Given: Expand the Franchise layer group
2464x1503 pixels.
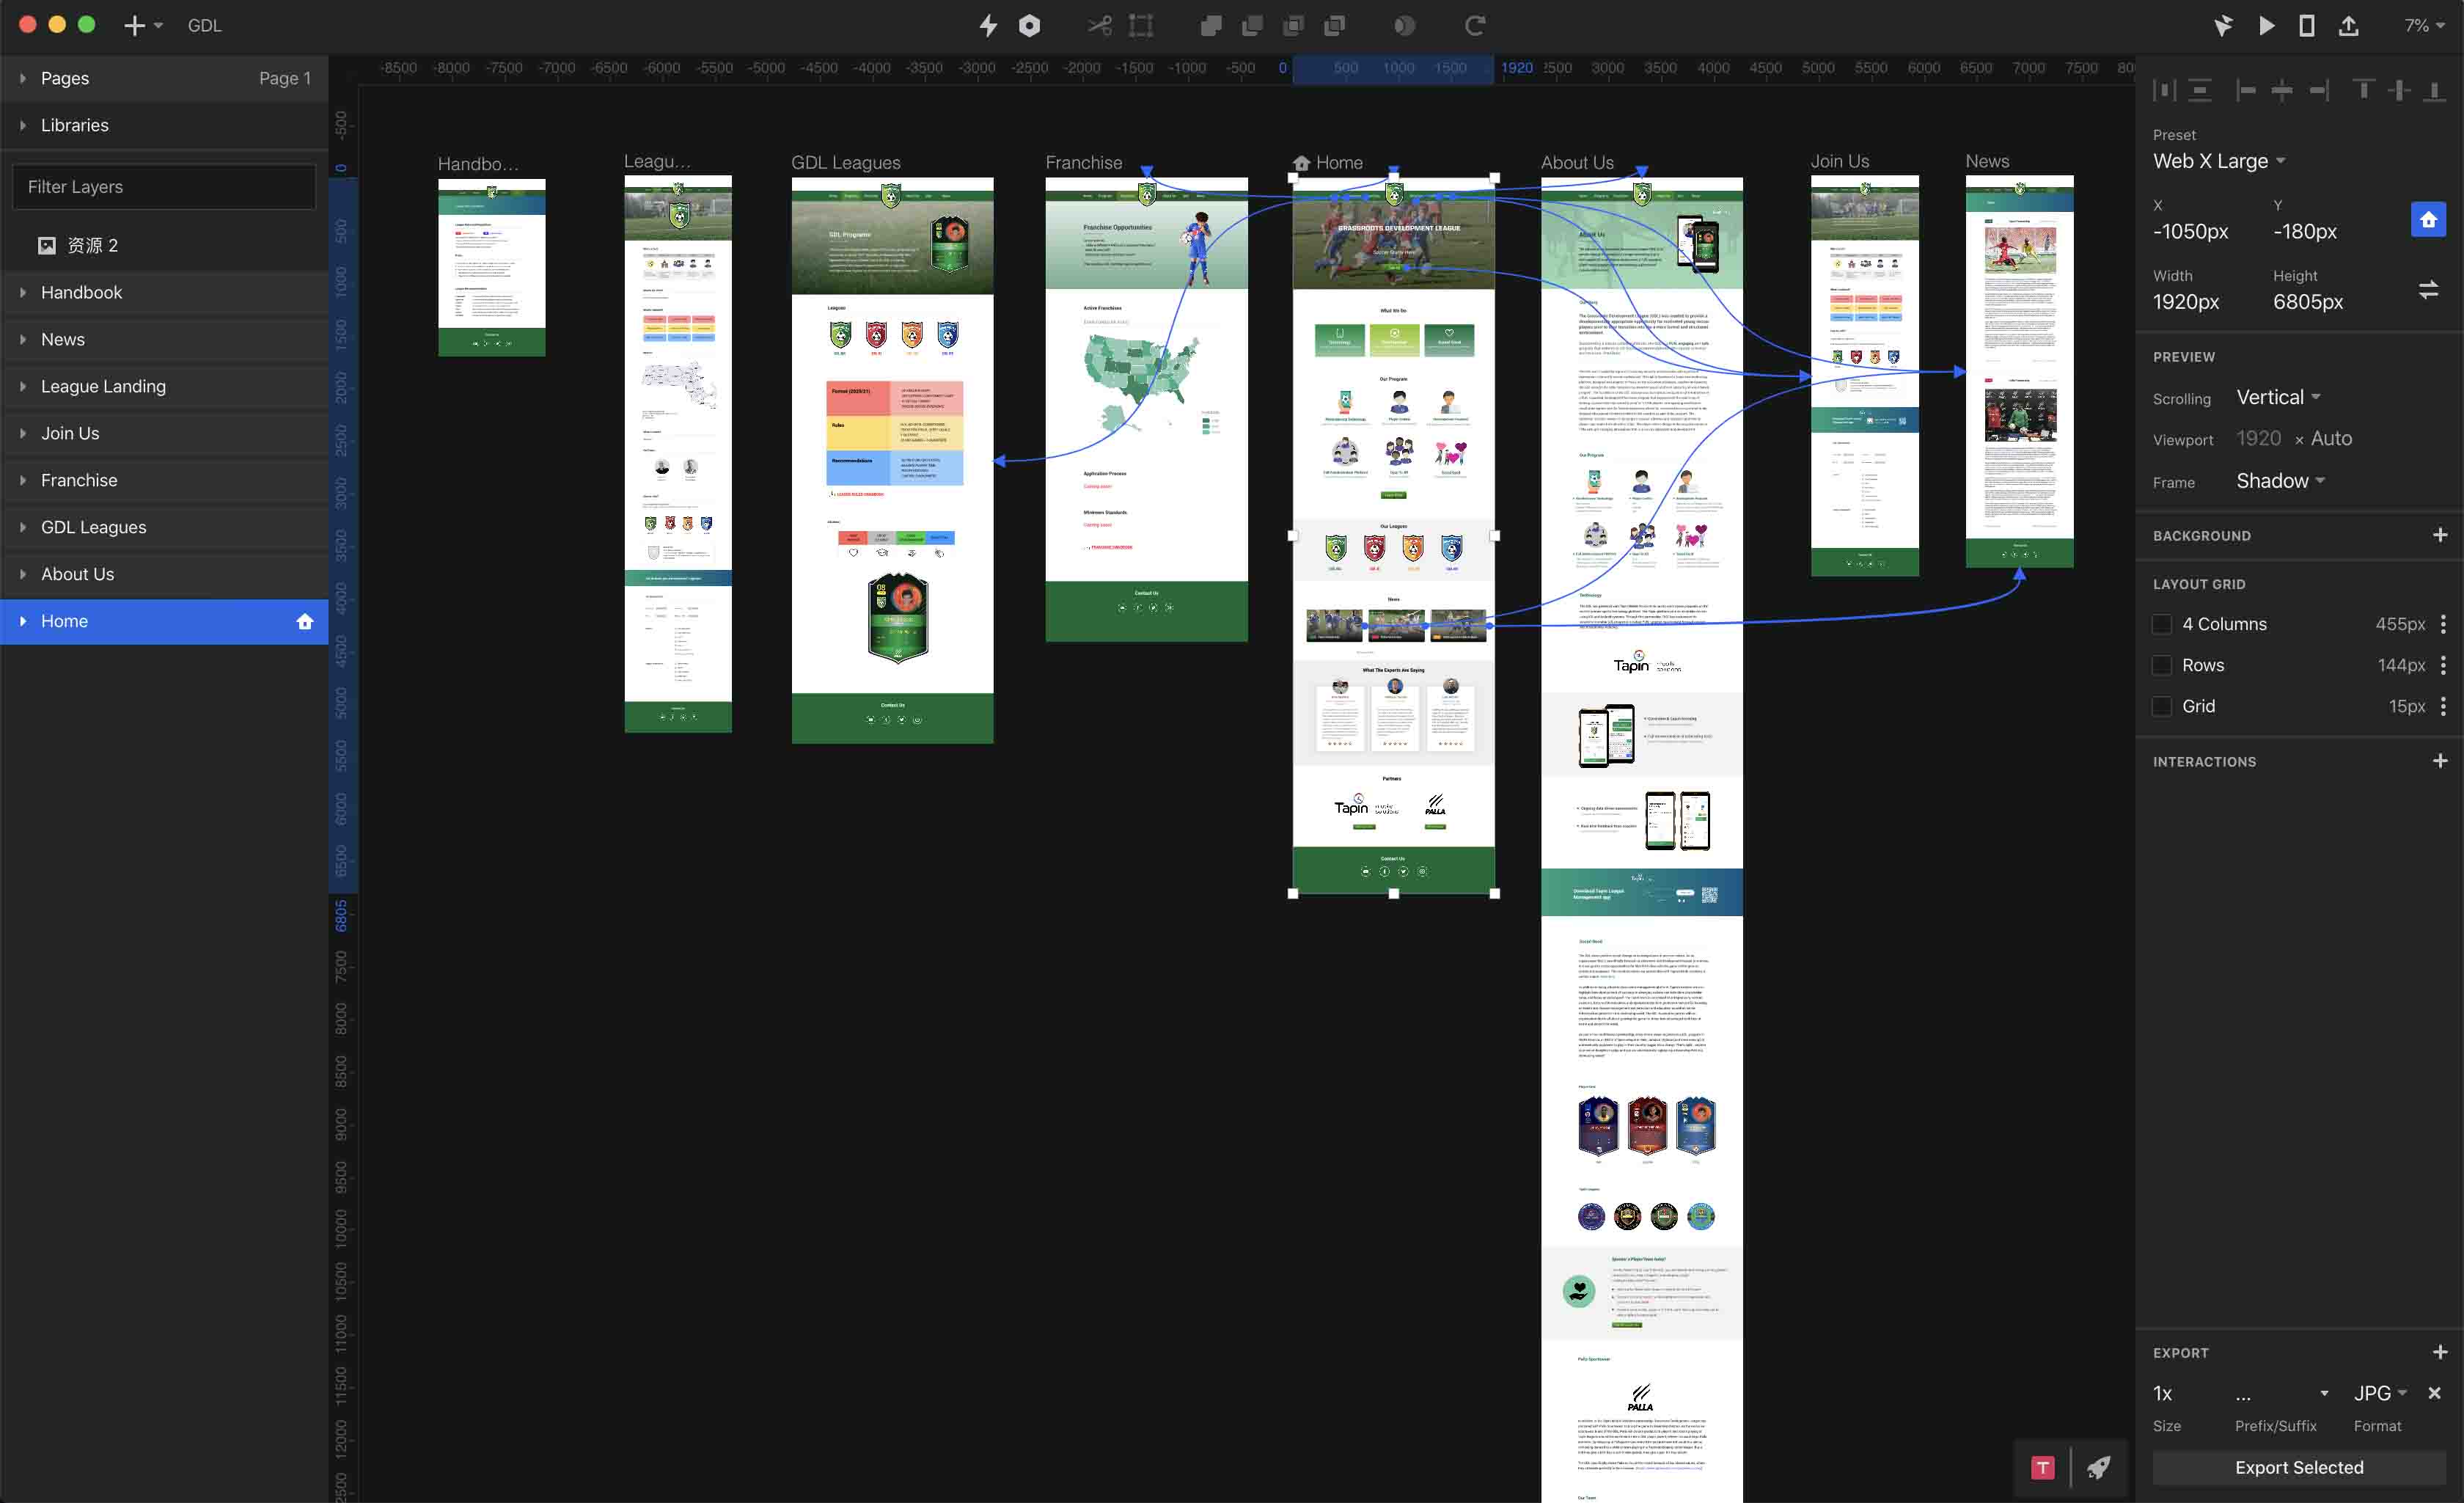Looking at the screenshot, I should (22, 480).
